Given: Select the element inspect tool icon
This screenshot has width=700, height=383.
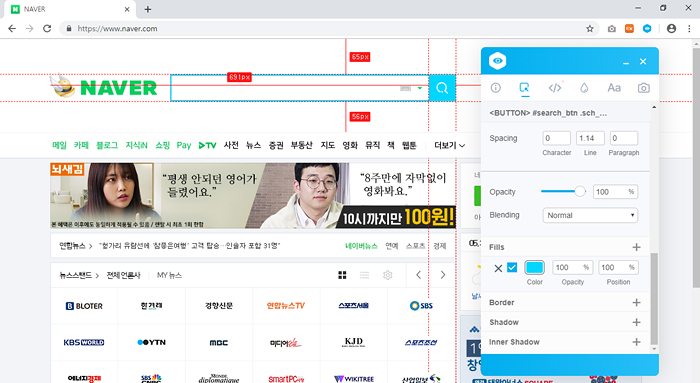Looking at the screenshot, I should pos(525,87).
